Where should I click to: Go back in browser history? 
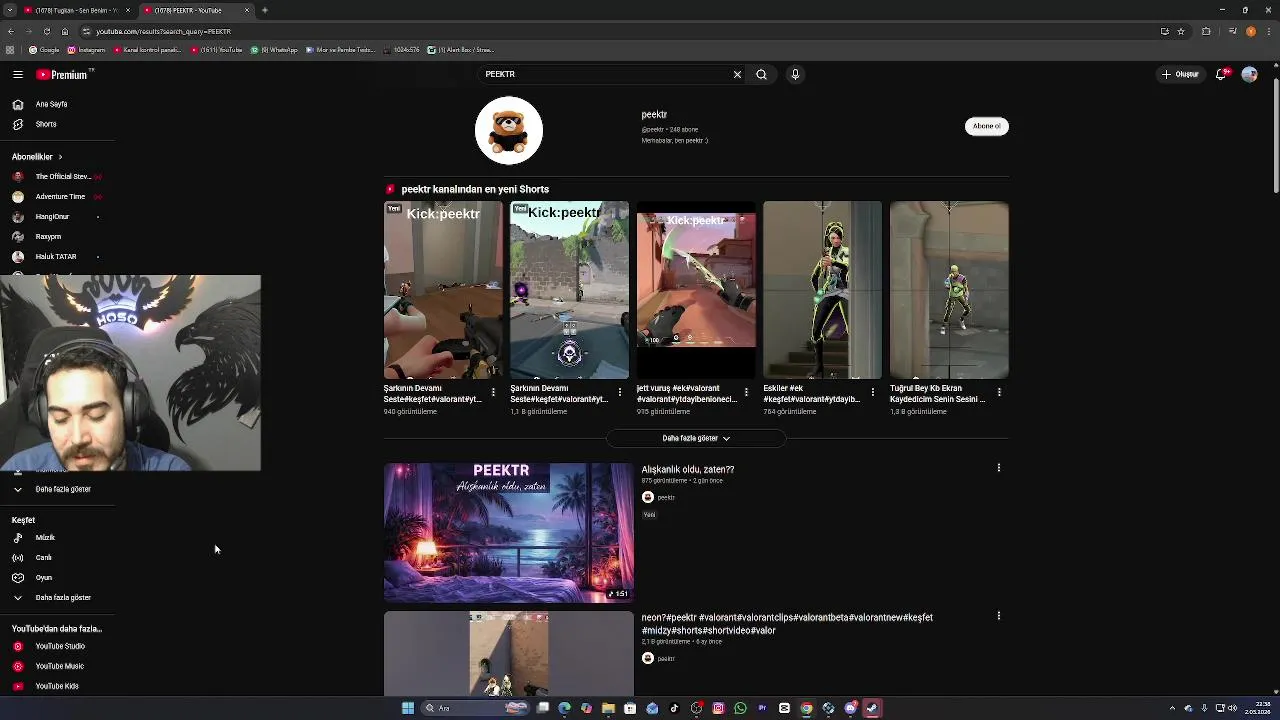pos(10,31)
